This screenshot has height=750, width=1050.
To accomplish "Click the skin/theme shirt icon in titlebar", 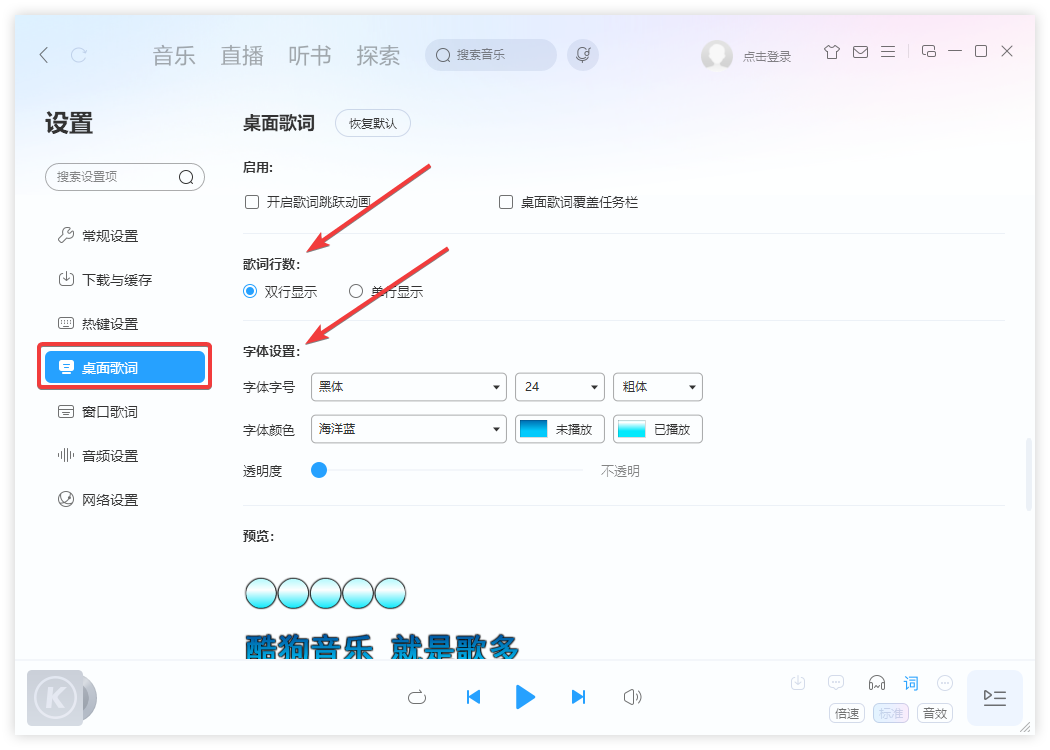I will click(831, 51).
